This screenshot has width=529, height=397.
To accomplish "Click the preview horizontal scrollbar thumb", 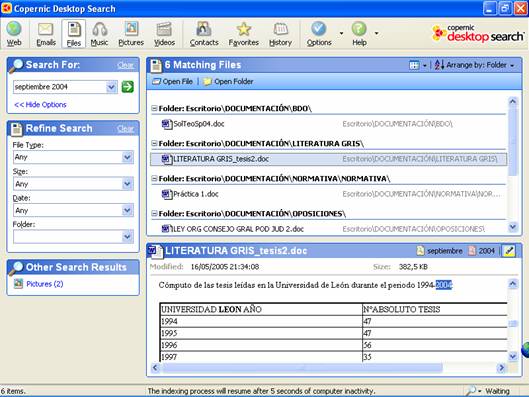I will coord(303,367).
